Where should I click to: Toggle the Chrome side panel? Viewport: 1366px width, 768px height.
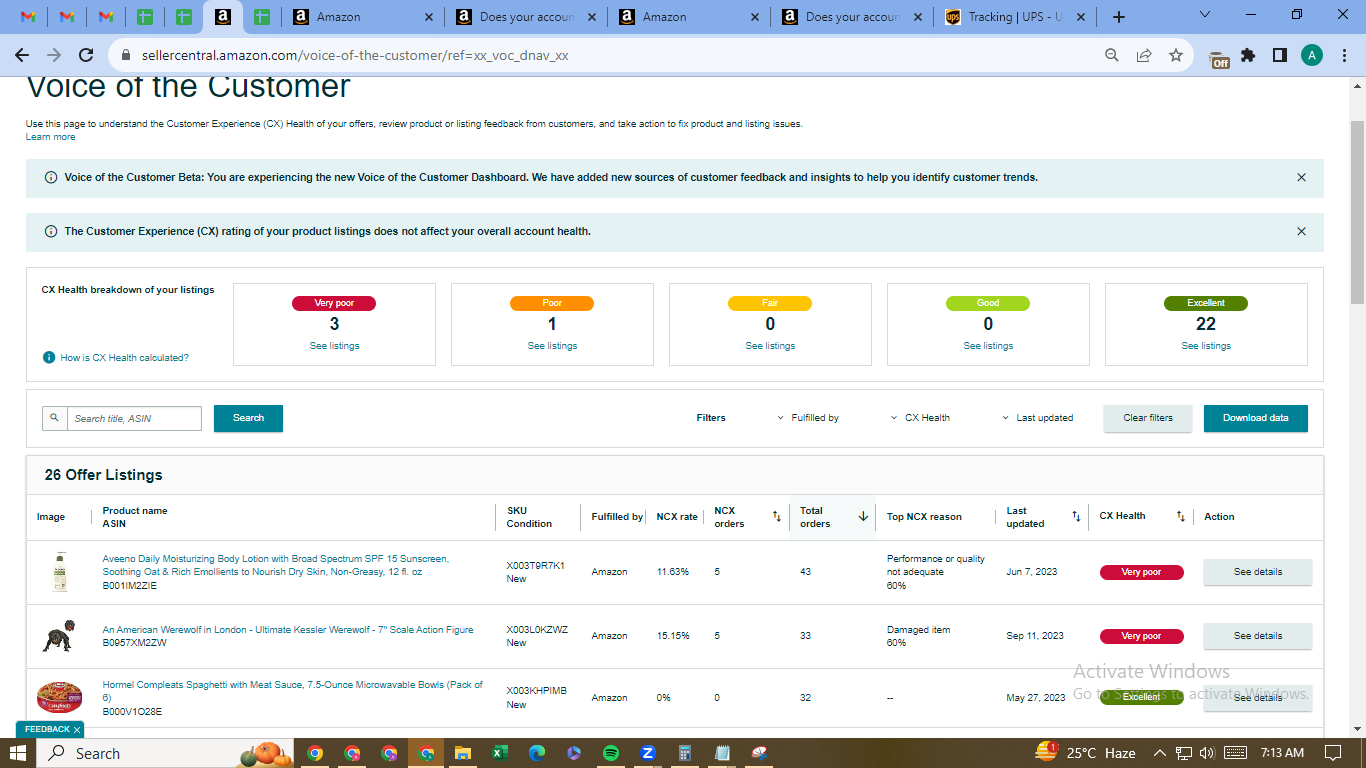(1280, 55)
